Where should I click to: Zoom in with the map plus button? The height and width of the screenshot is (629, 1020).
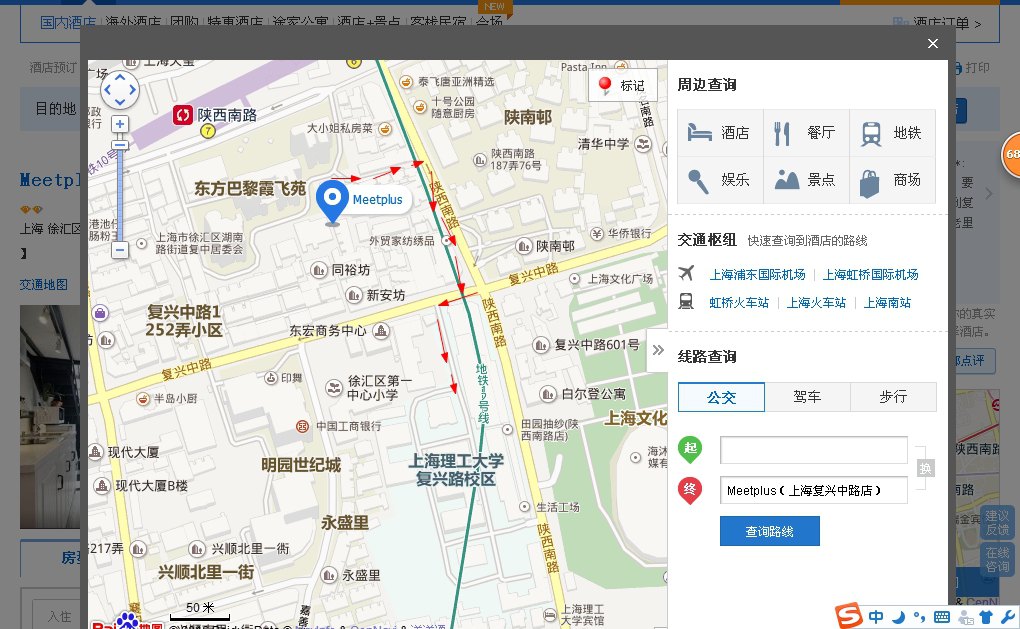pyautogui.click(x=120, y=124)
